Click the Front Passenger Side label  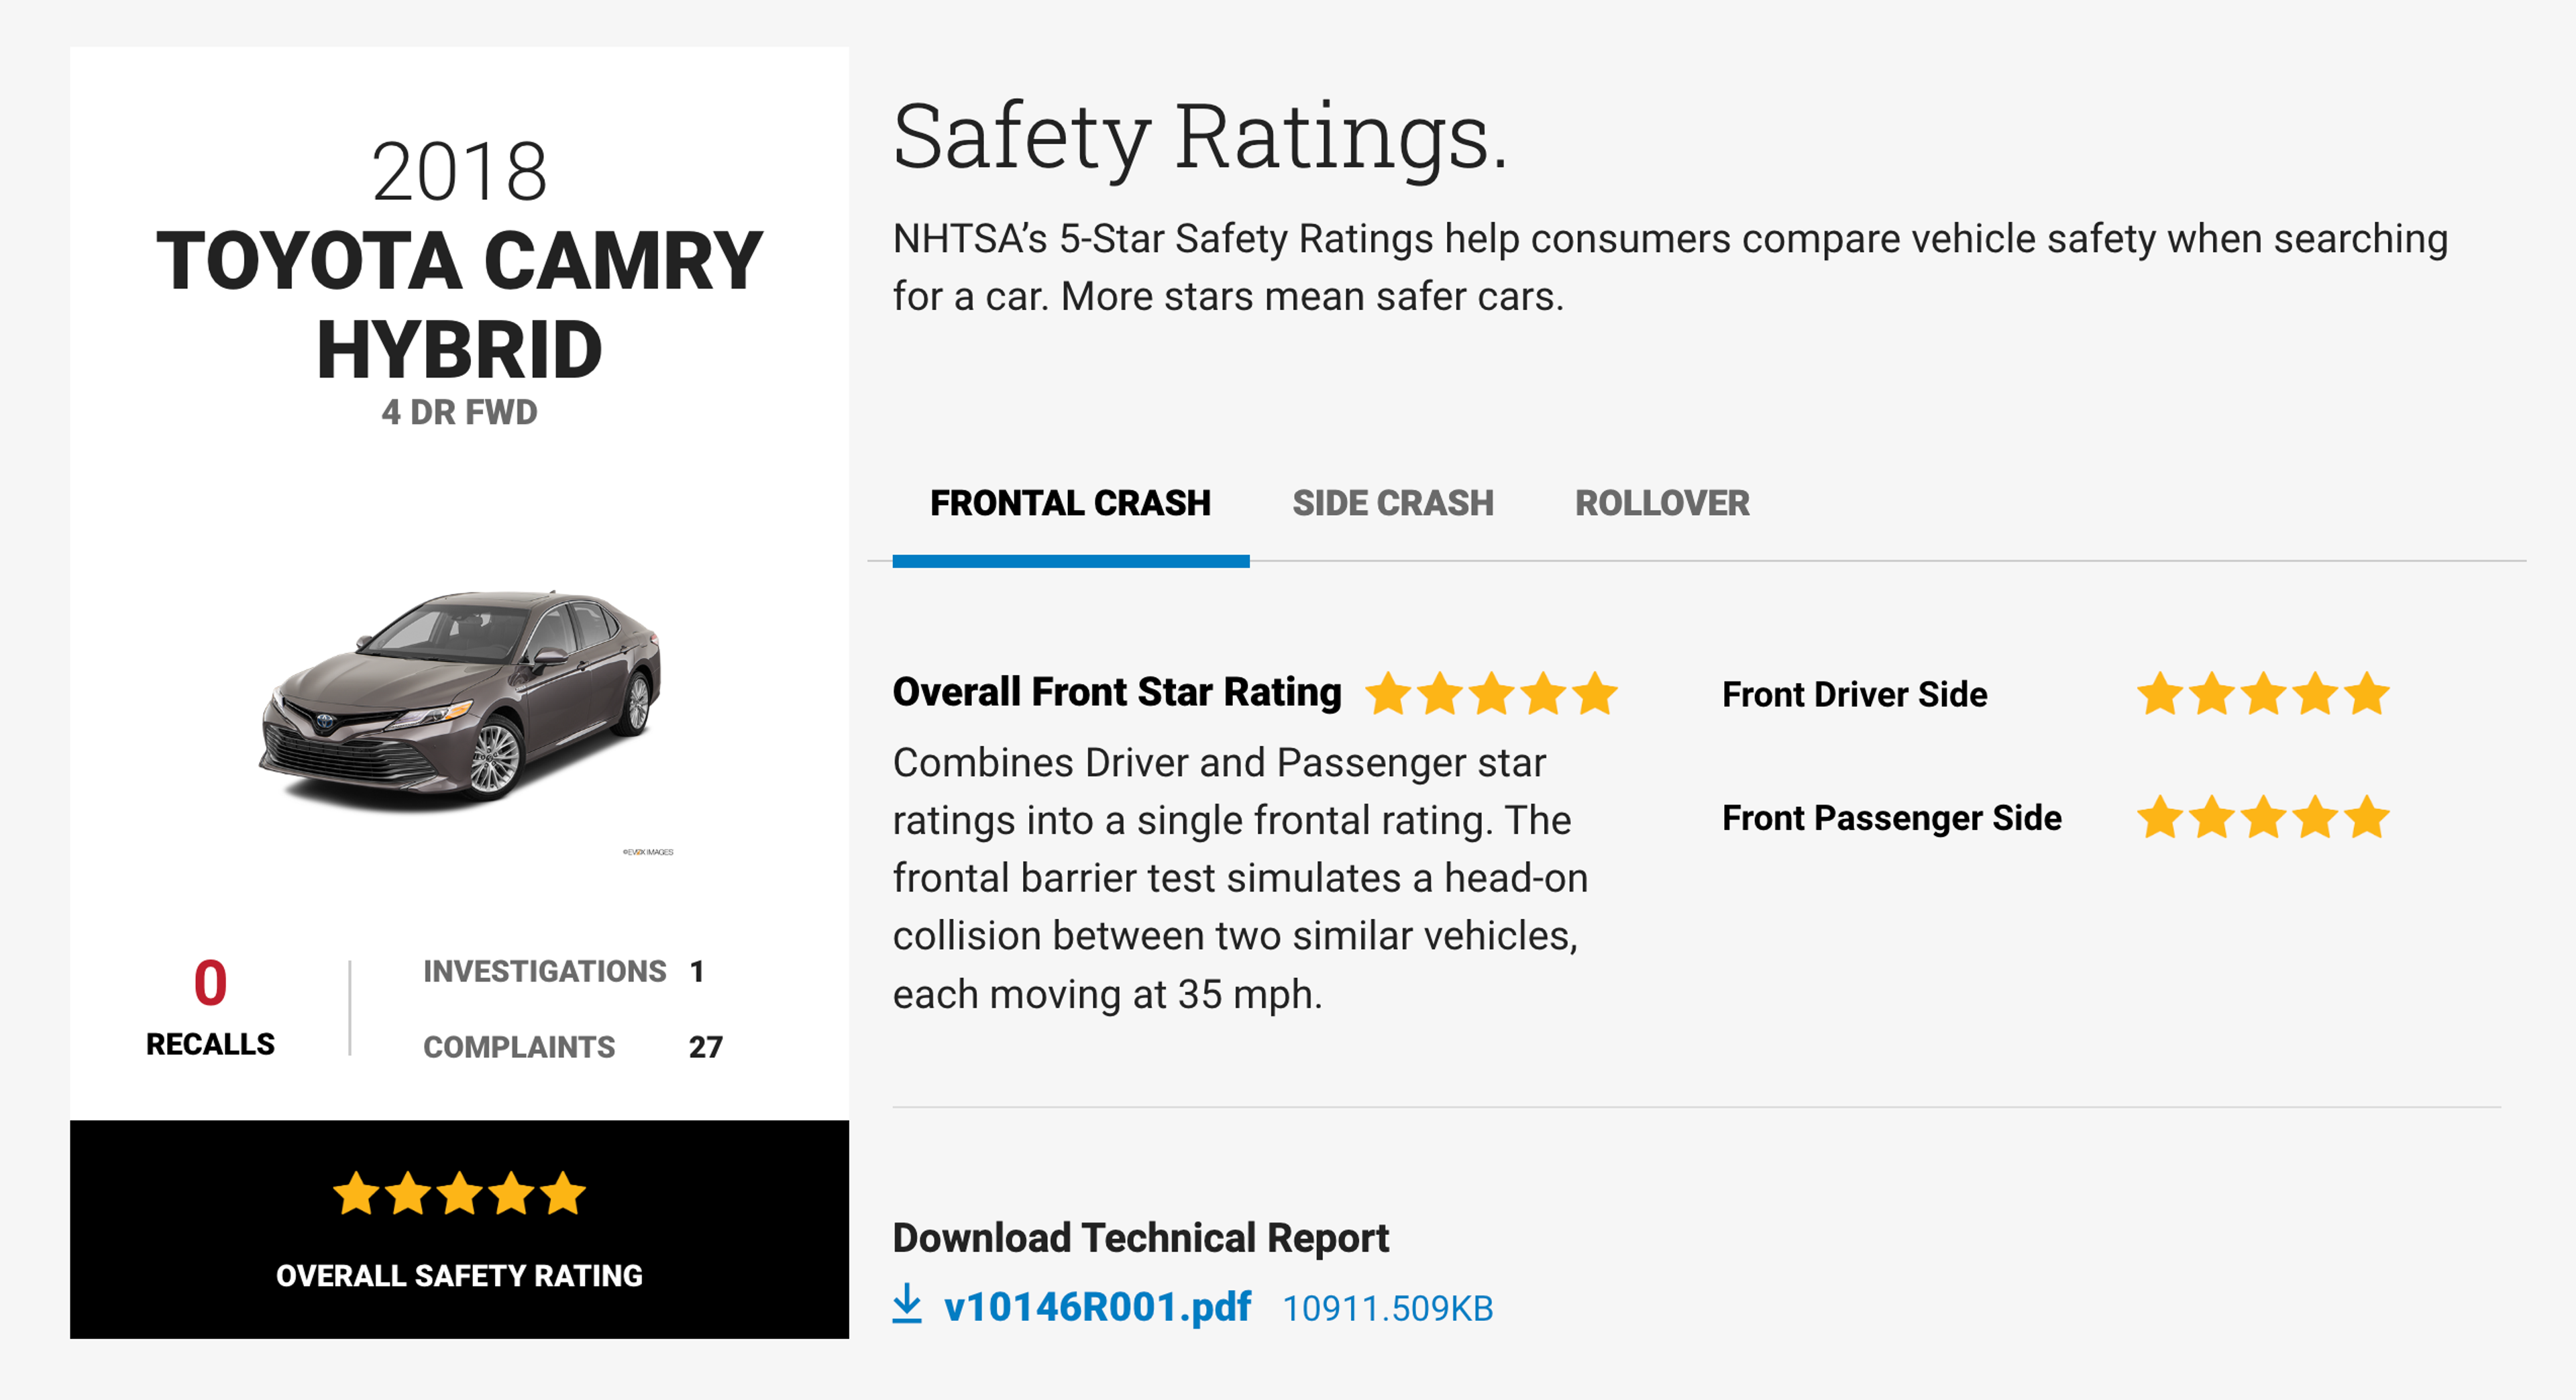pyautogui.click(x=1891, y=818)
